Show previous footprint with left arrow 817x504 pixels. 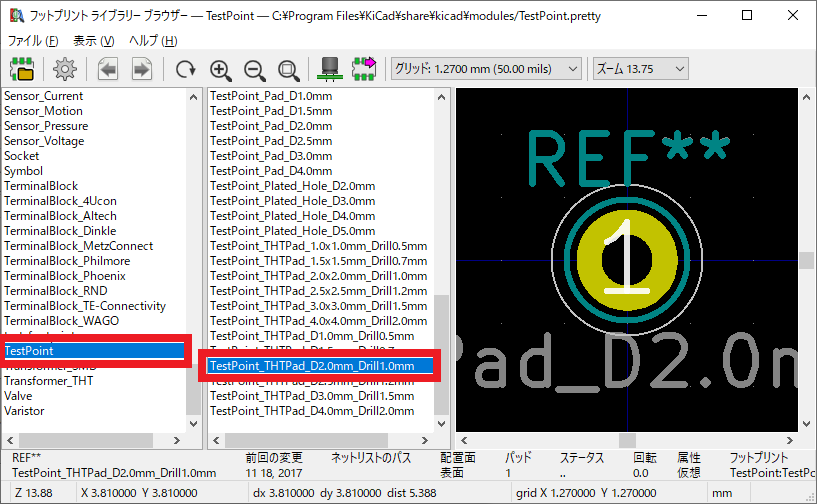[108, 69]
